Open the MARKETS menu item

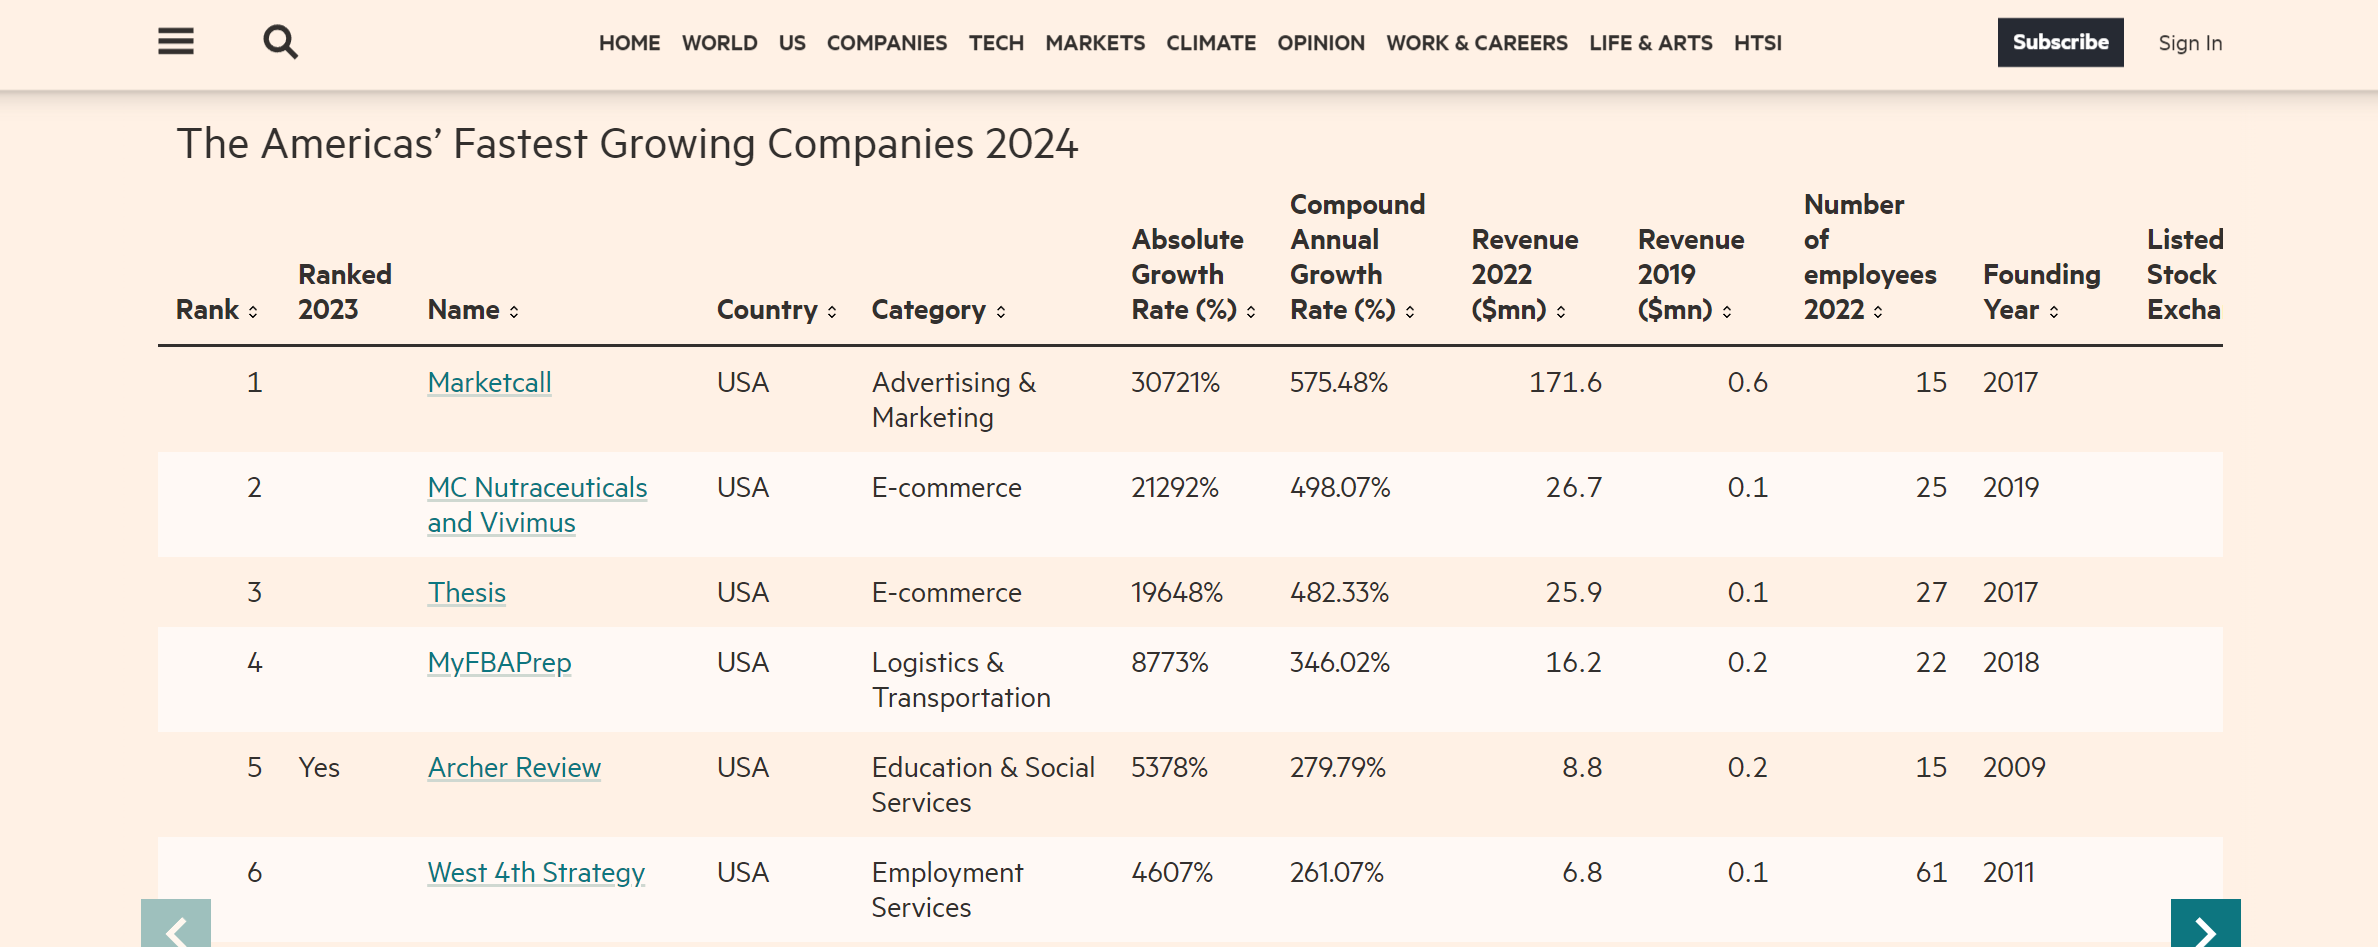[1095, 43]
